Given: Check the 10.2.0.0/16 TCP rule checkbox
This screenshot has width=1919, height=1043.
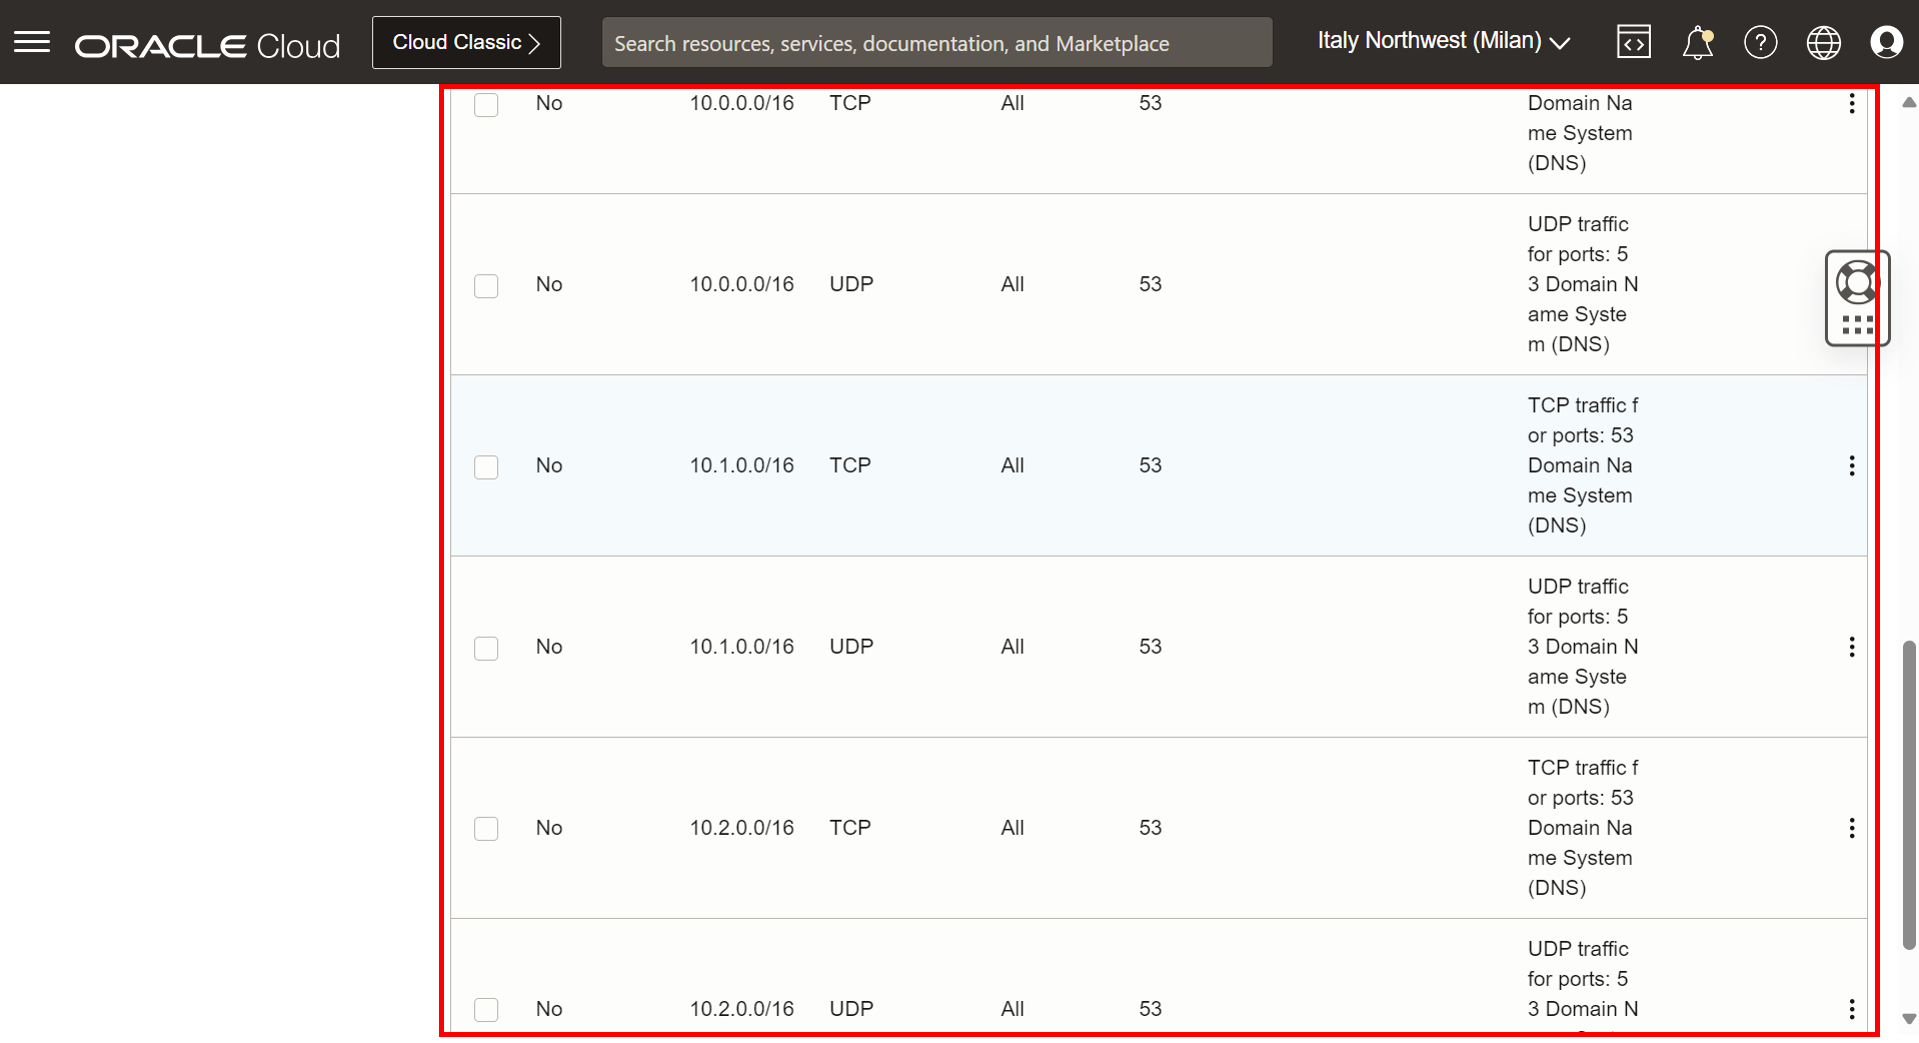Looking at the screenshot, I should tap(486, 829).
